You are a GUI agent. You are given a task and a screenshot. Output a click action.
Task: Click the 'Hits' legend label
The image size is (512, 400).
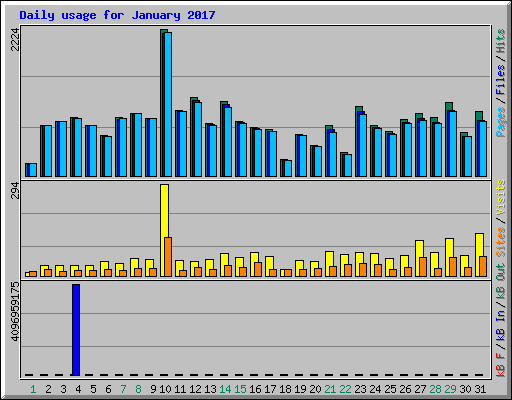[500, 41]
